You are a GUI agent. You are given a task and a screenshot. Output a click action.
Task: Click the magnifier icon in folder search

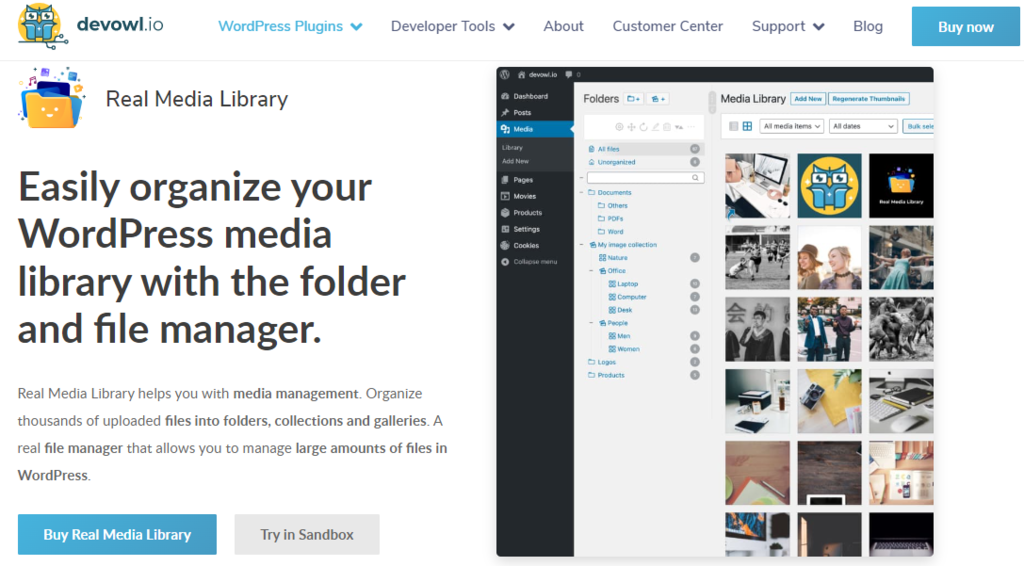[696, 178]
